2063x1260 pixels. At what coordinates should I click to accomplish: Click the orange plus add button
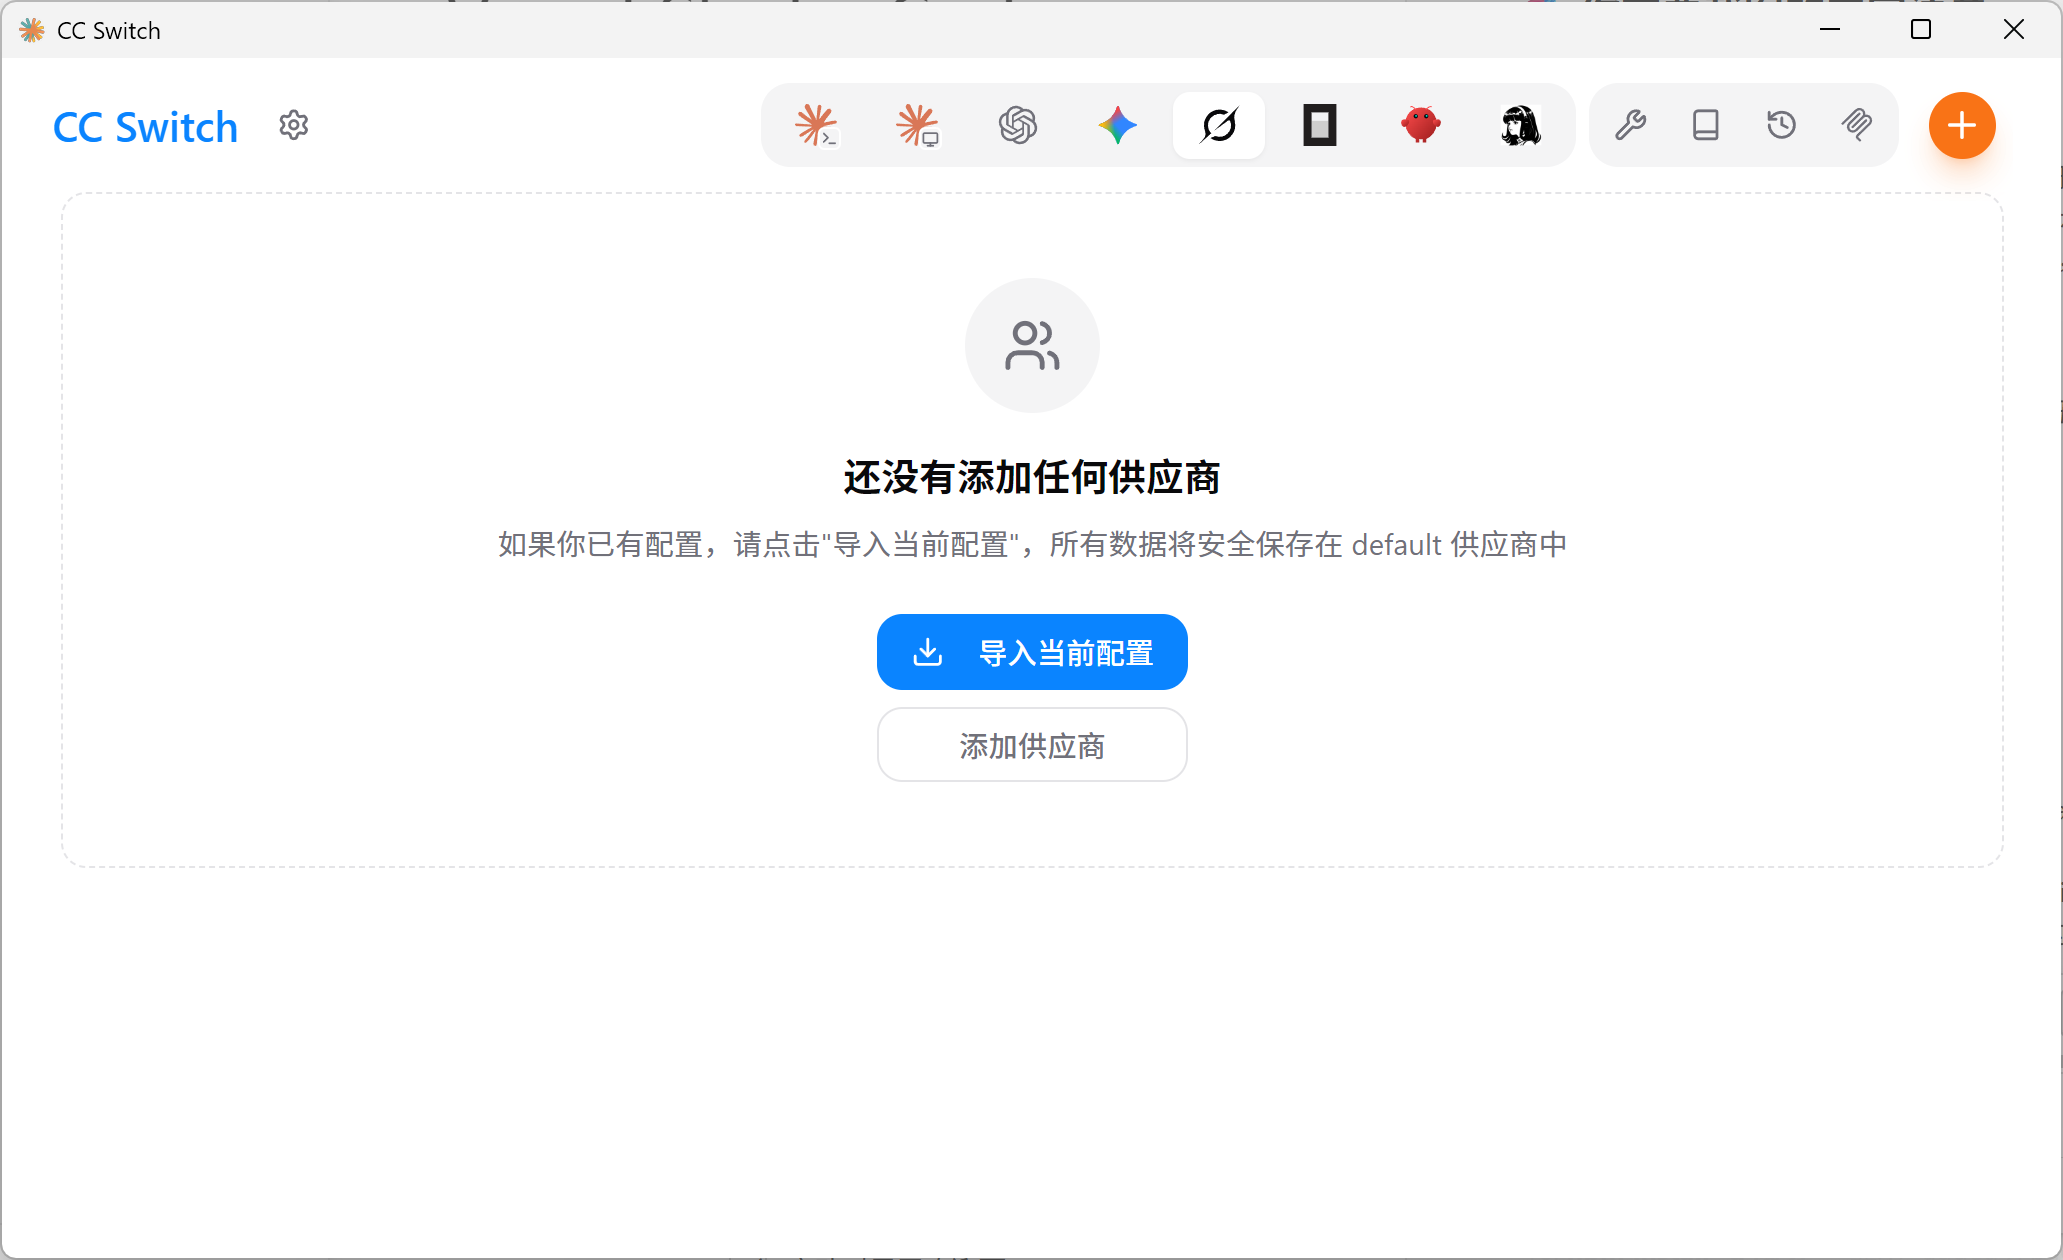click(x=1962, y=126)
